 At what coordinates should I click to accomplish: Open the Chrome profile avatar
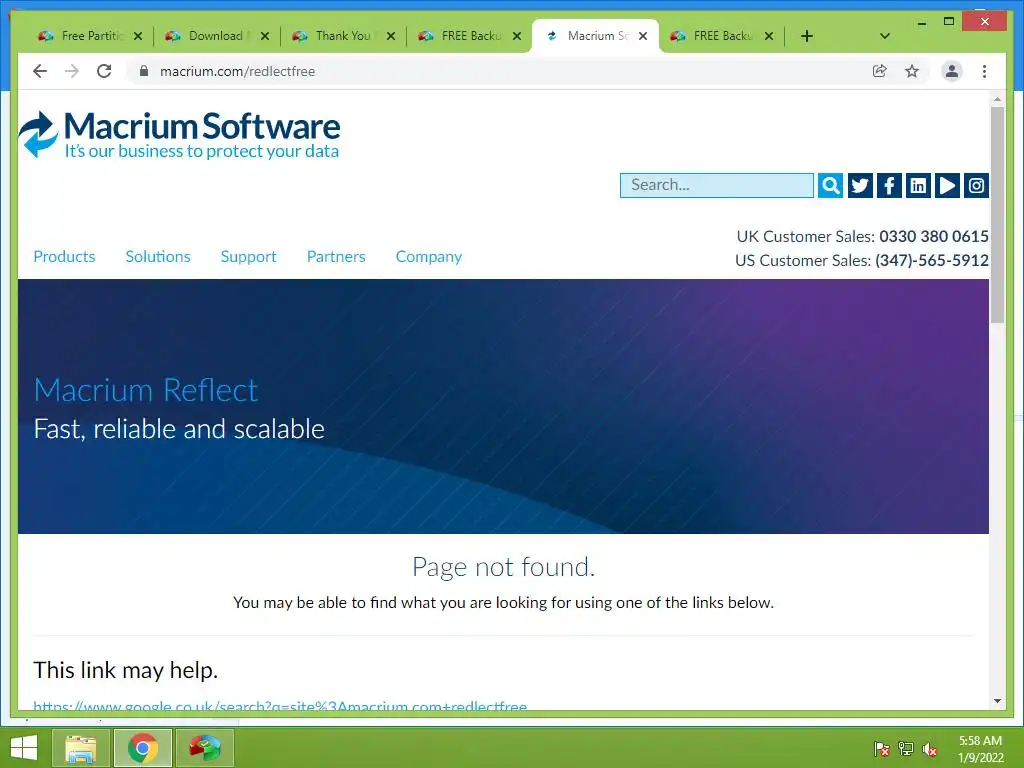click(952, 71)
